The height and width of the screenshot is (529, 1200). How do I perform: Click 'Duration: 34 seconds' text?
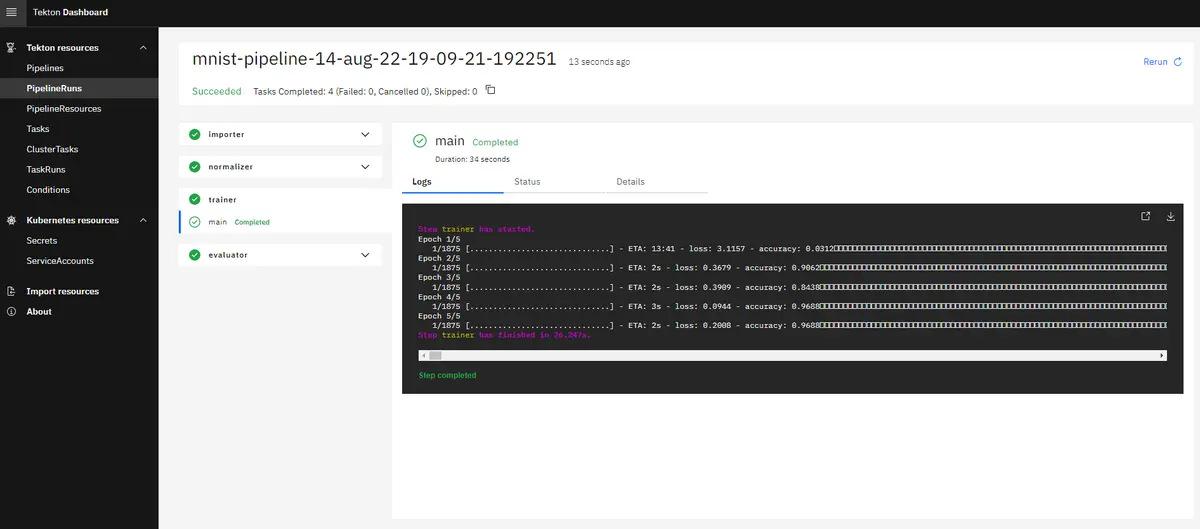[x=472, y=159]
